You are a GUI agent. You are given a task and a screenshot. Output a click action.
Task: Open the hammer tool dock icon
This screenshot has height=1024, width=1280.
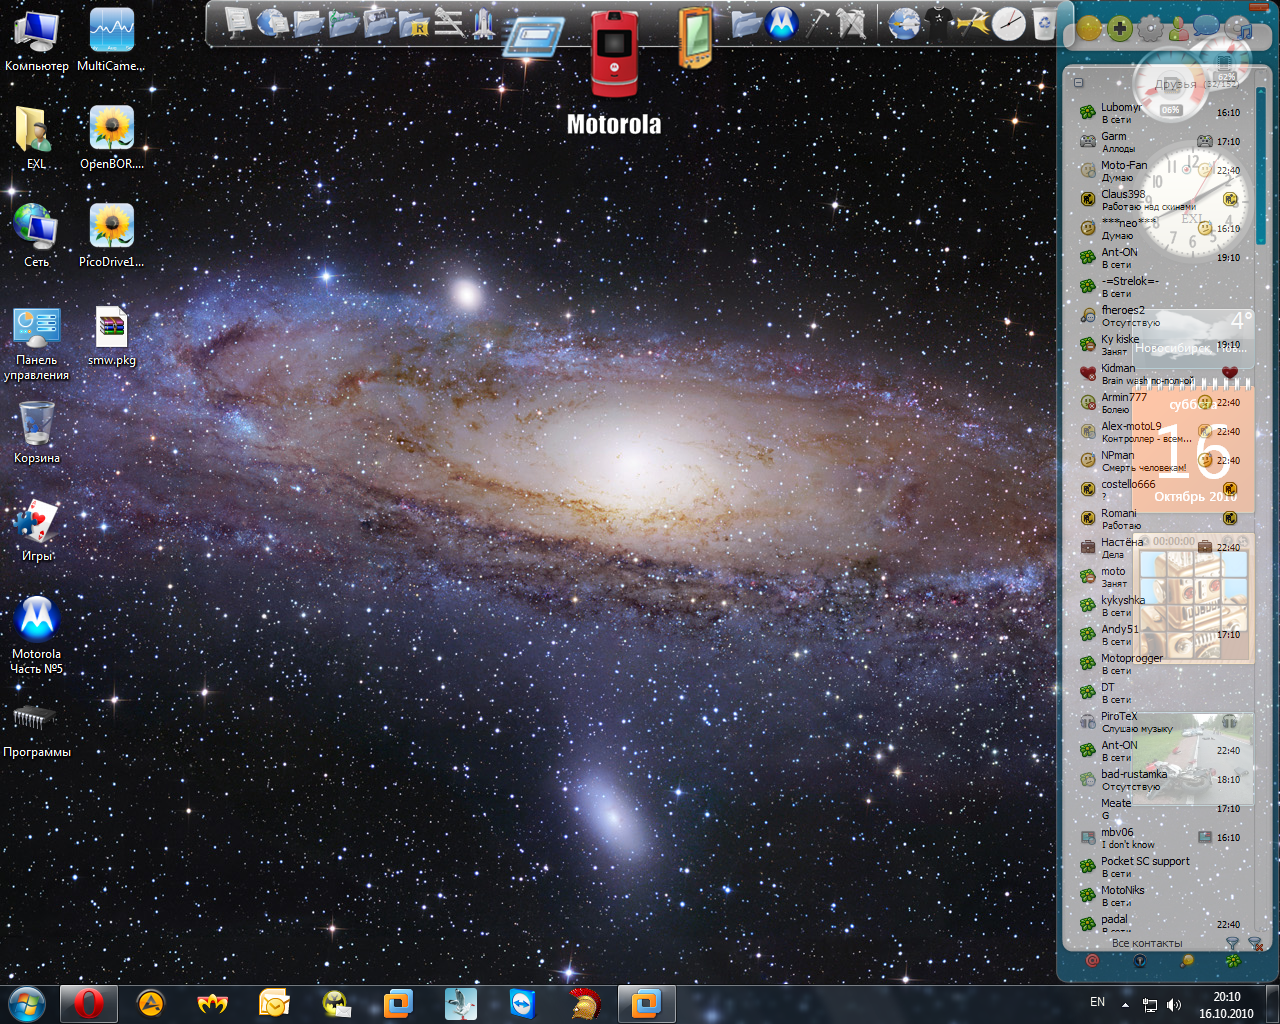click(x=818, y=23)
